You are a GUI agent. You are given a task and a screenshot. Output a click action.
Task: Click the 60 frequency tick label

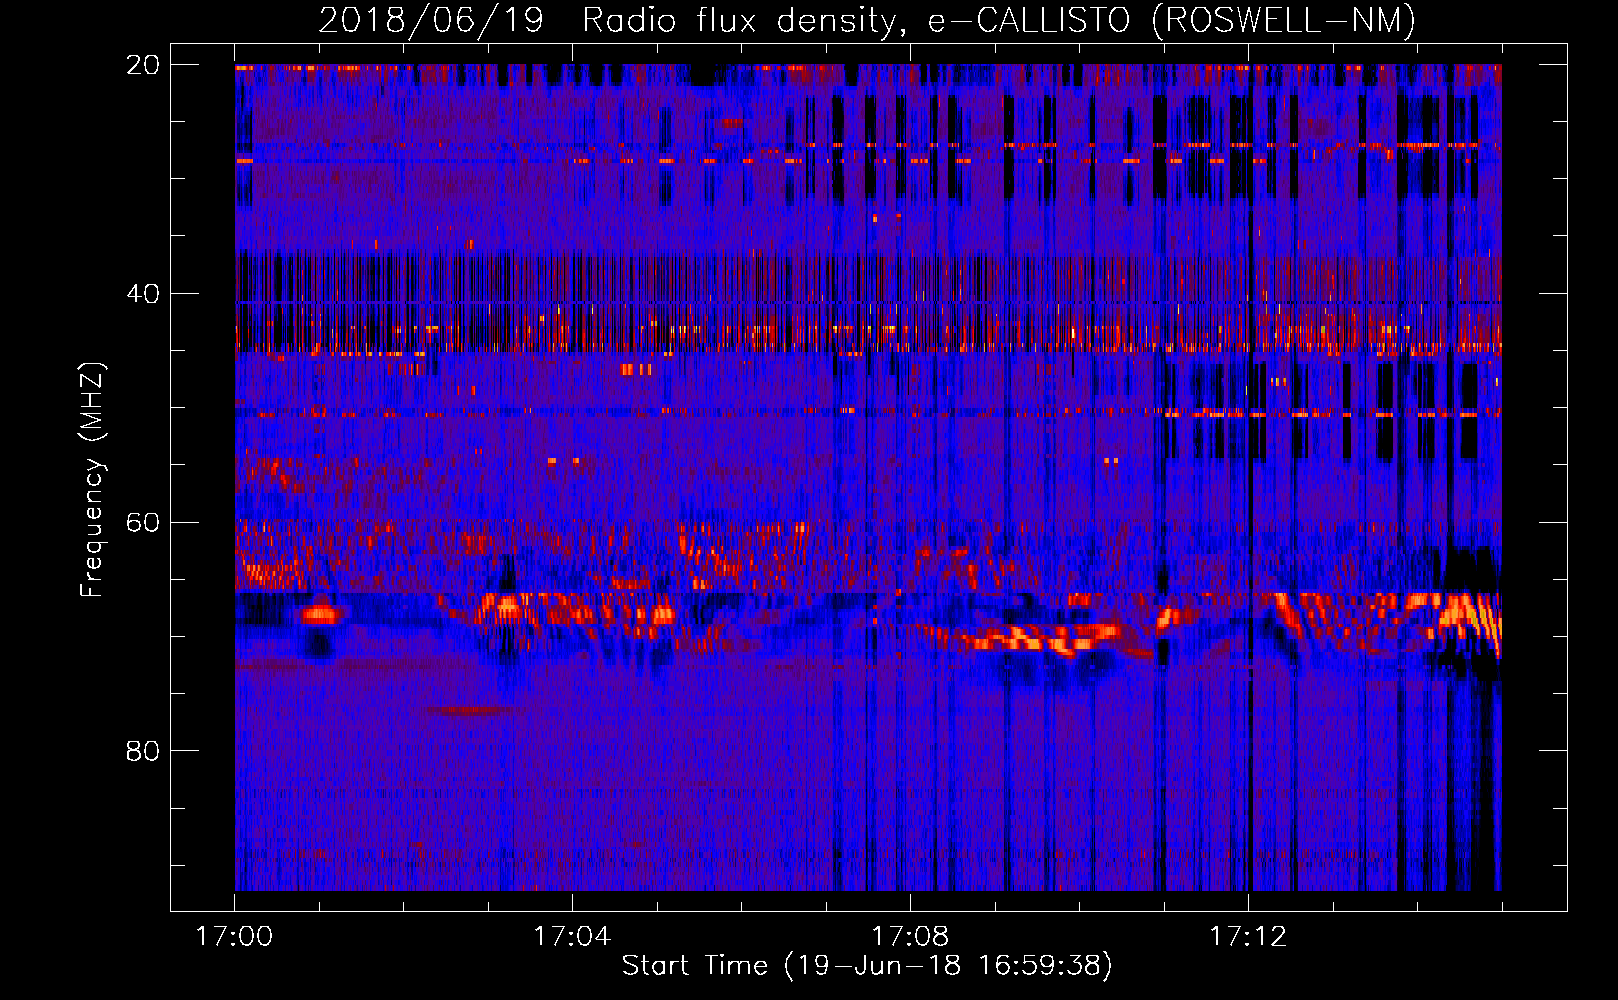point(142,522)
